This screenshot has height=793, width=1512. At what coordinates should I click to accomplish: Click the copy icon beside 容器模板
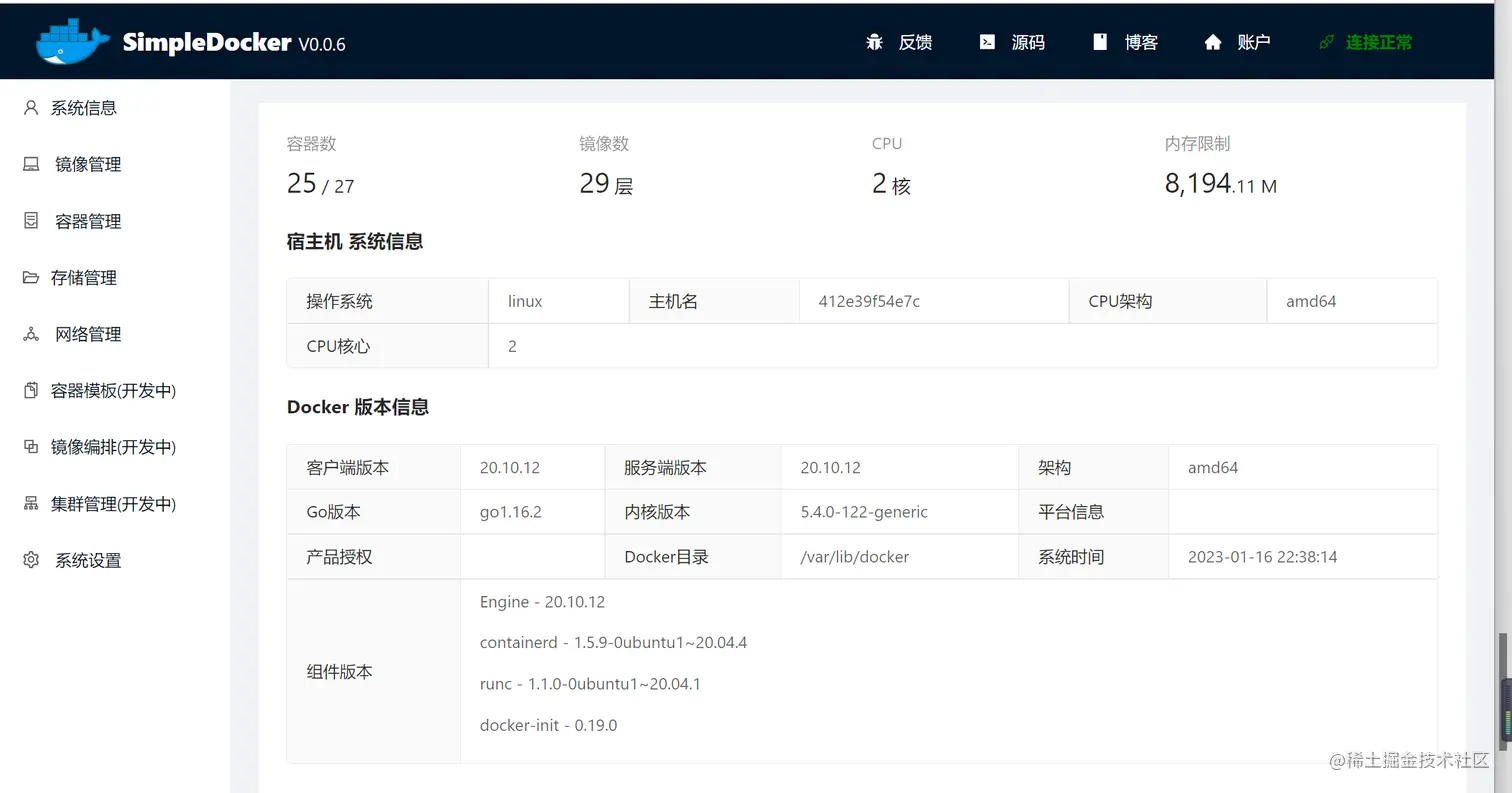pyautogui.click(x=31, y=390)
